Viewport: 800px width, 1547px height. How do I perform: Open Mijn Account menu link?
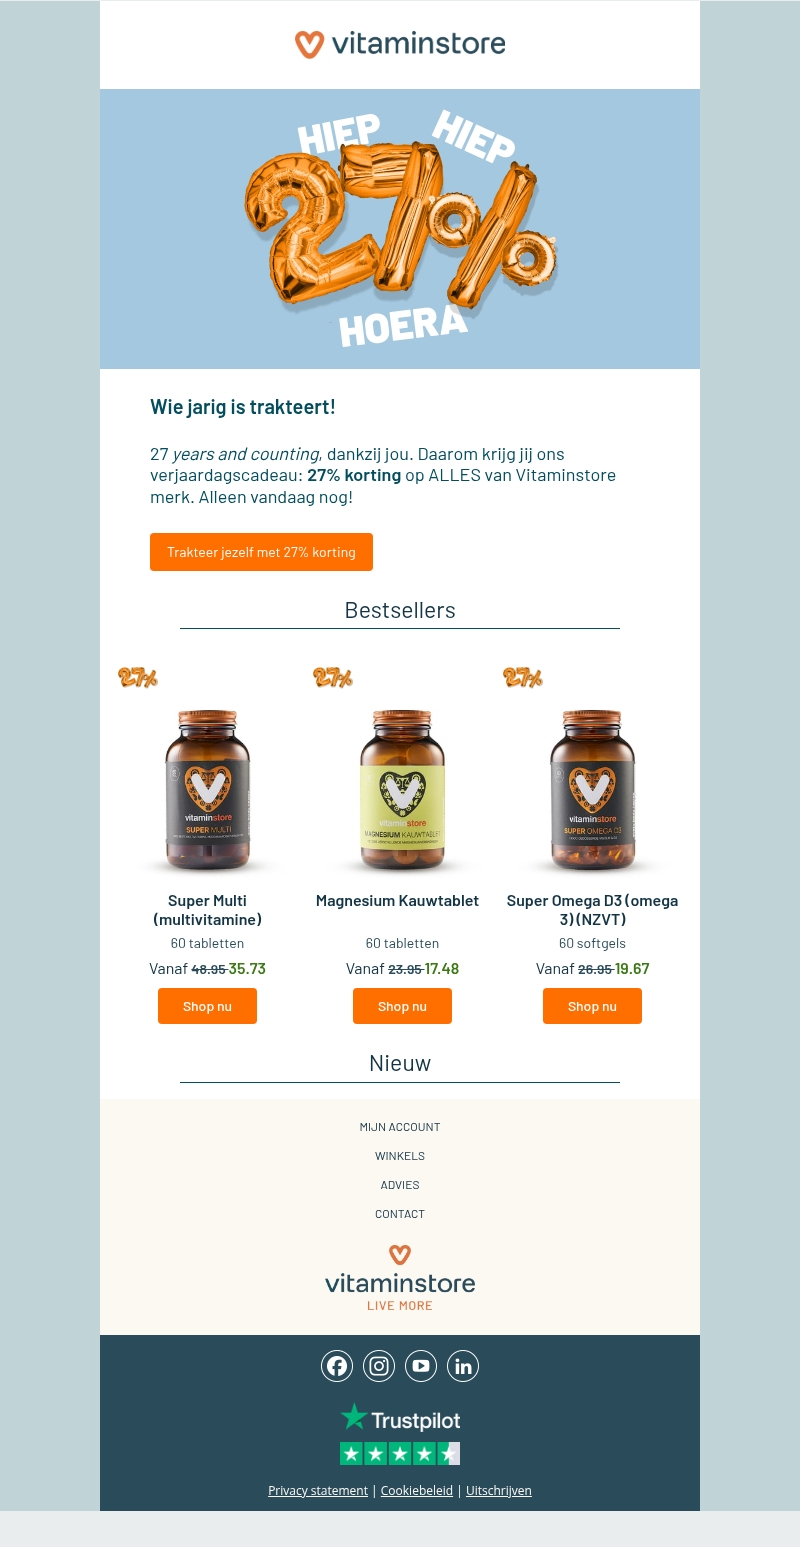click(400, 1127)
